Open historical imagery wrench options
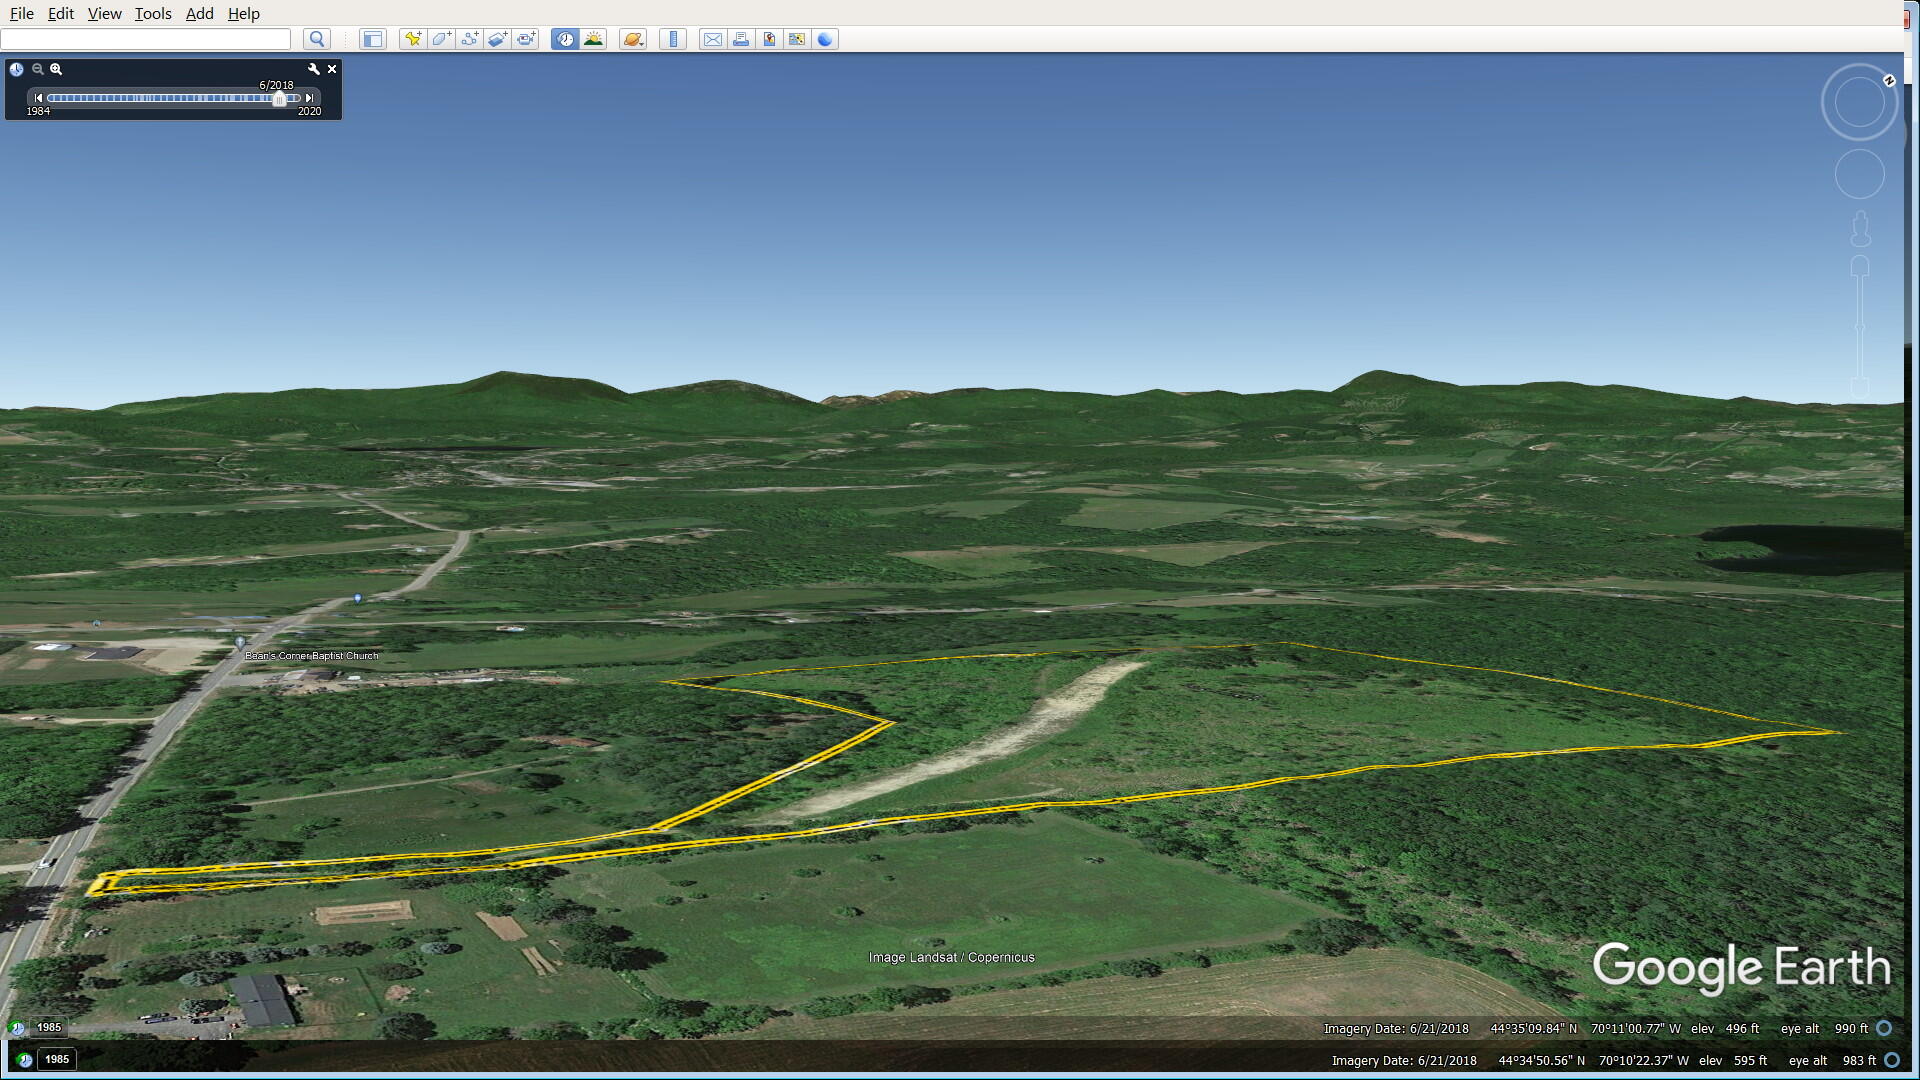This screenshot has width=1920, height=1080. (314, 69)
